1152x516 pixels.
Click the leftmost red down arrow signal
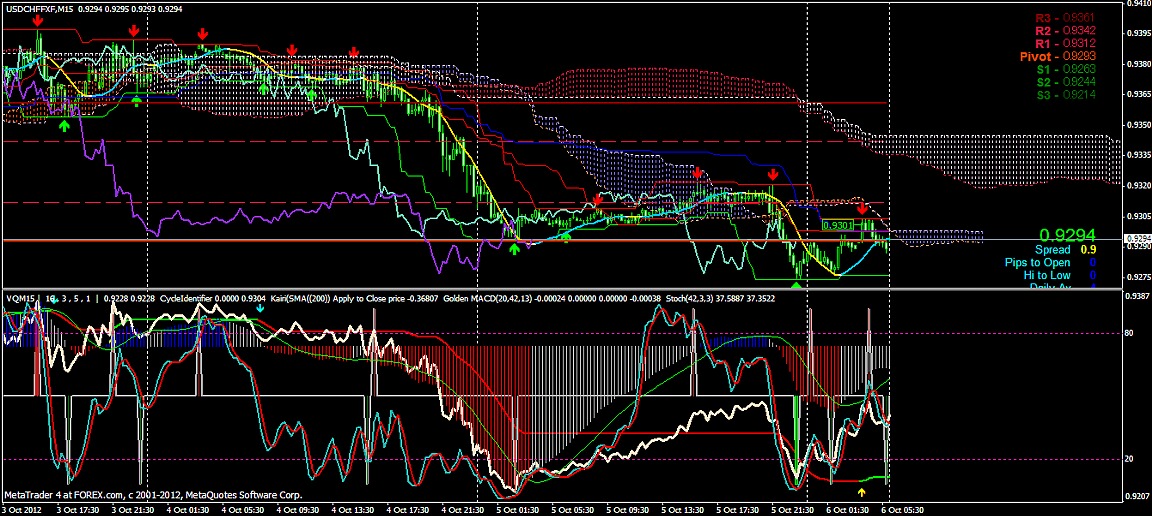click(37, 20)
